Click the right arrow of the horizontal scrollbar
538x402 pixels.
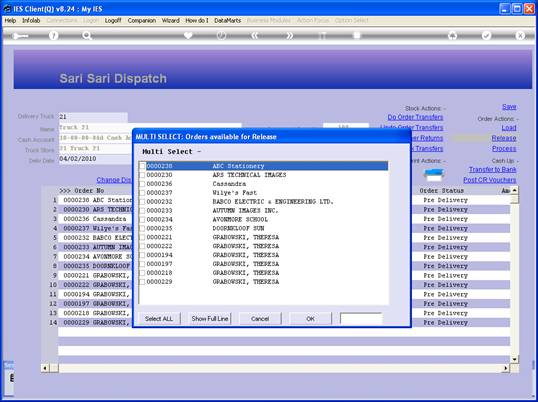(505, 368)
